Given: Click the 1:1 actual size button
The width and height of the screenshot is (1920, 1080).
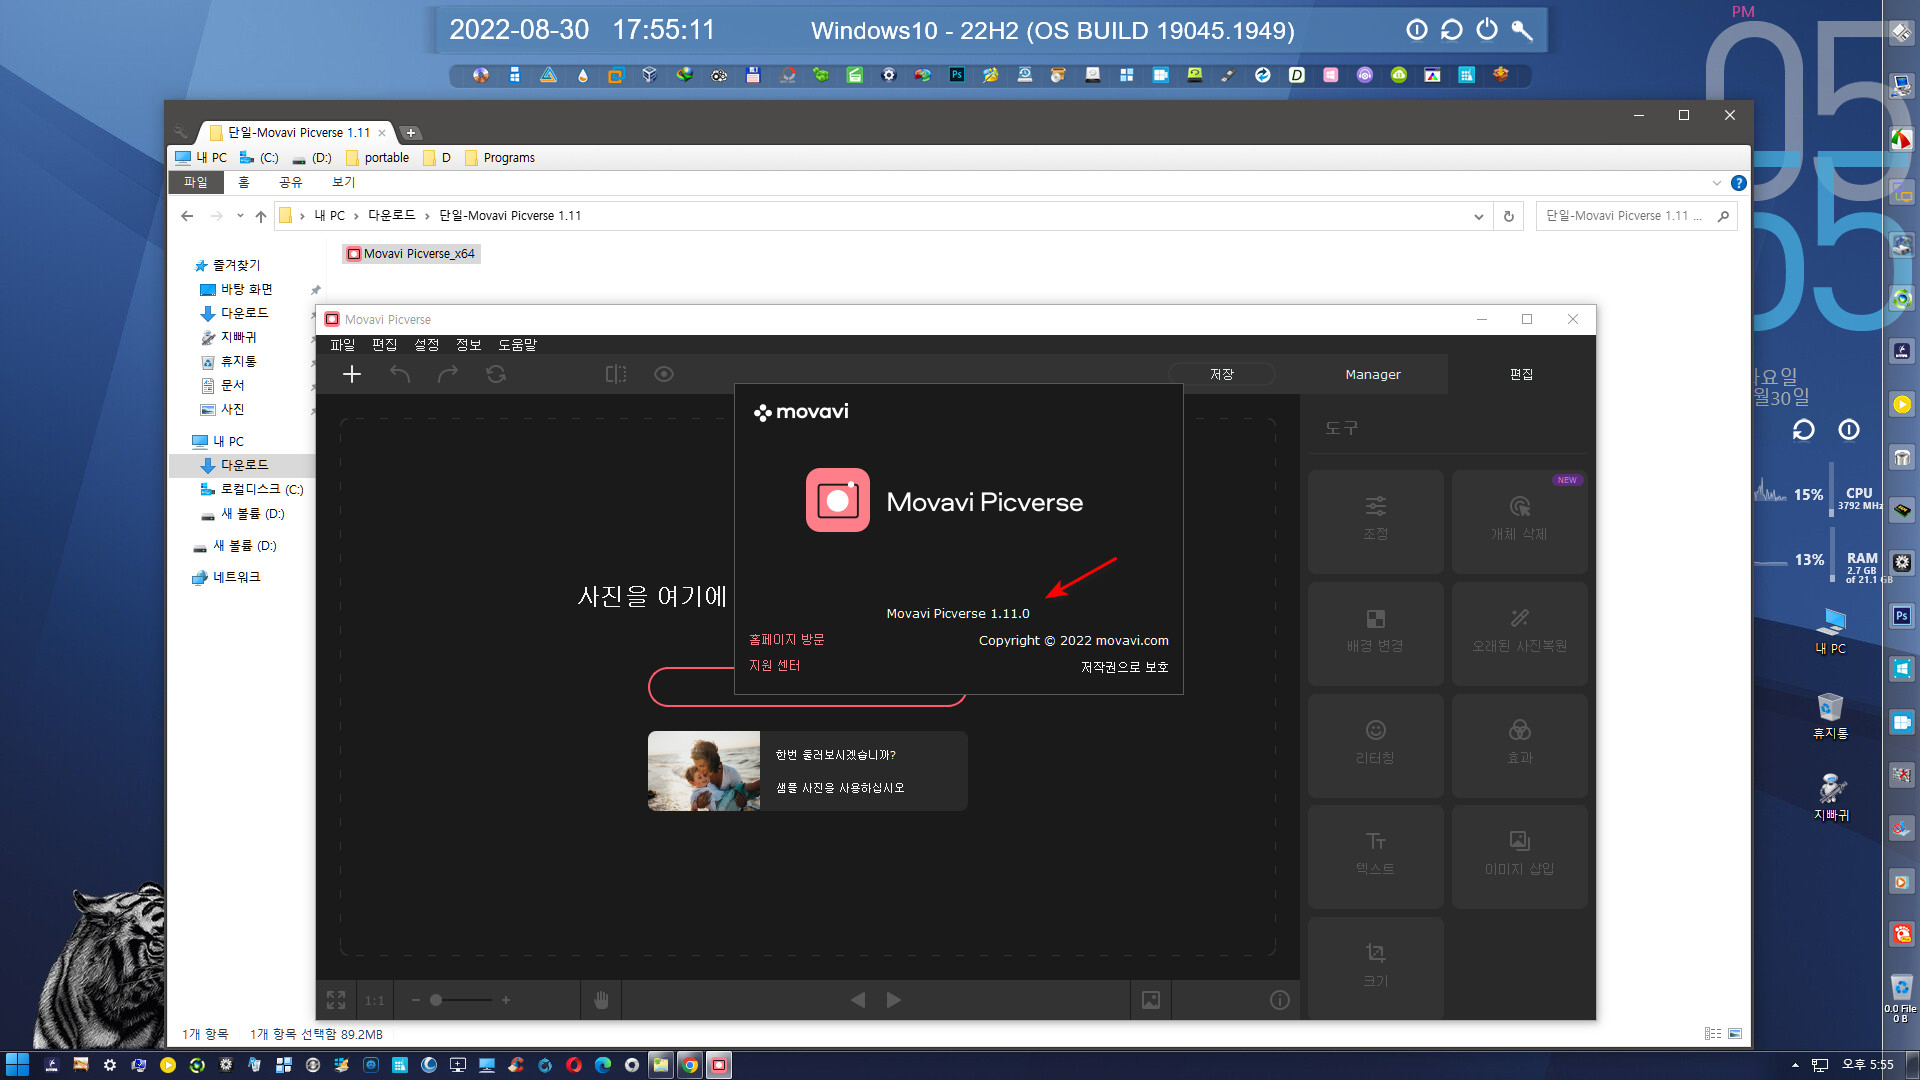Looking at the screenshot, I should point(374,1000).
